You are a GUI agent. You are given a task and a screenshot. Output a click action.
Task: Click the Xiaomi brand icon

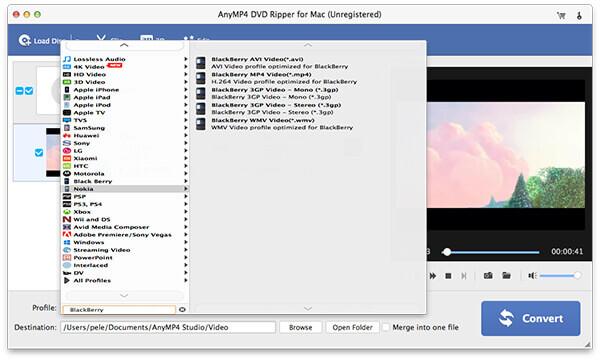pyautogui.click(x=67, y=158)
